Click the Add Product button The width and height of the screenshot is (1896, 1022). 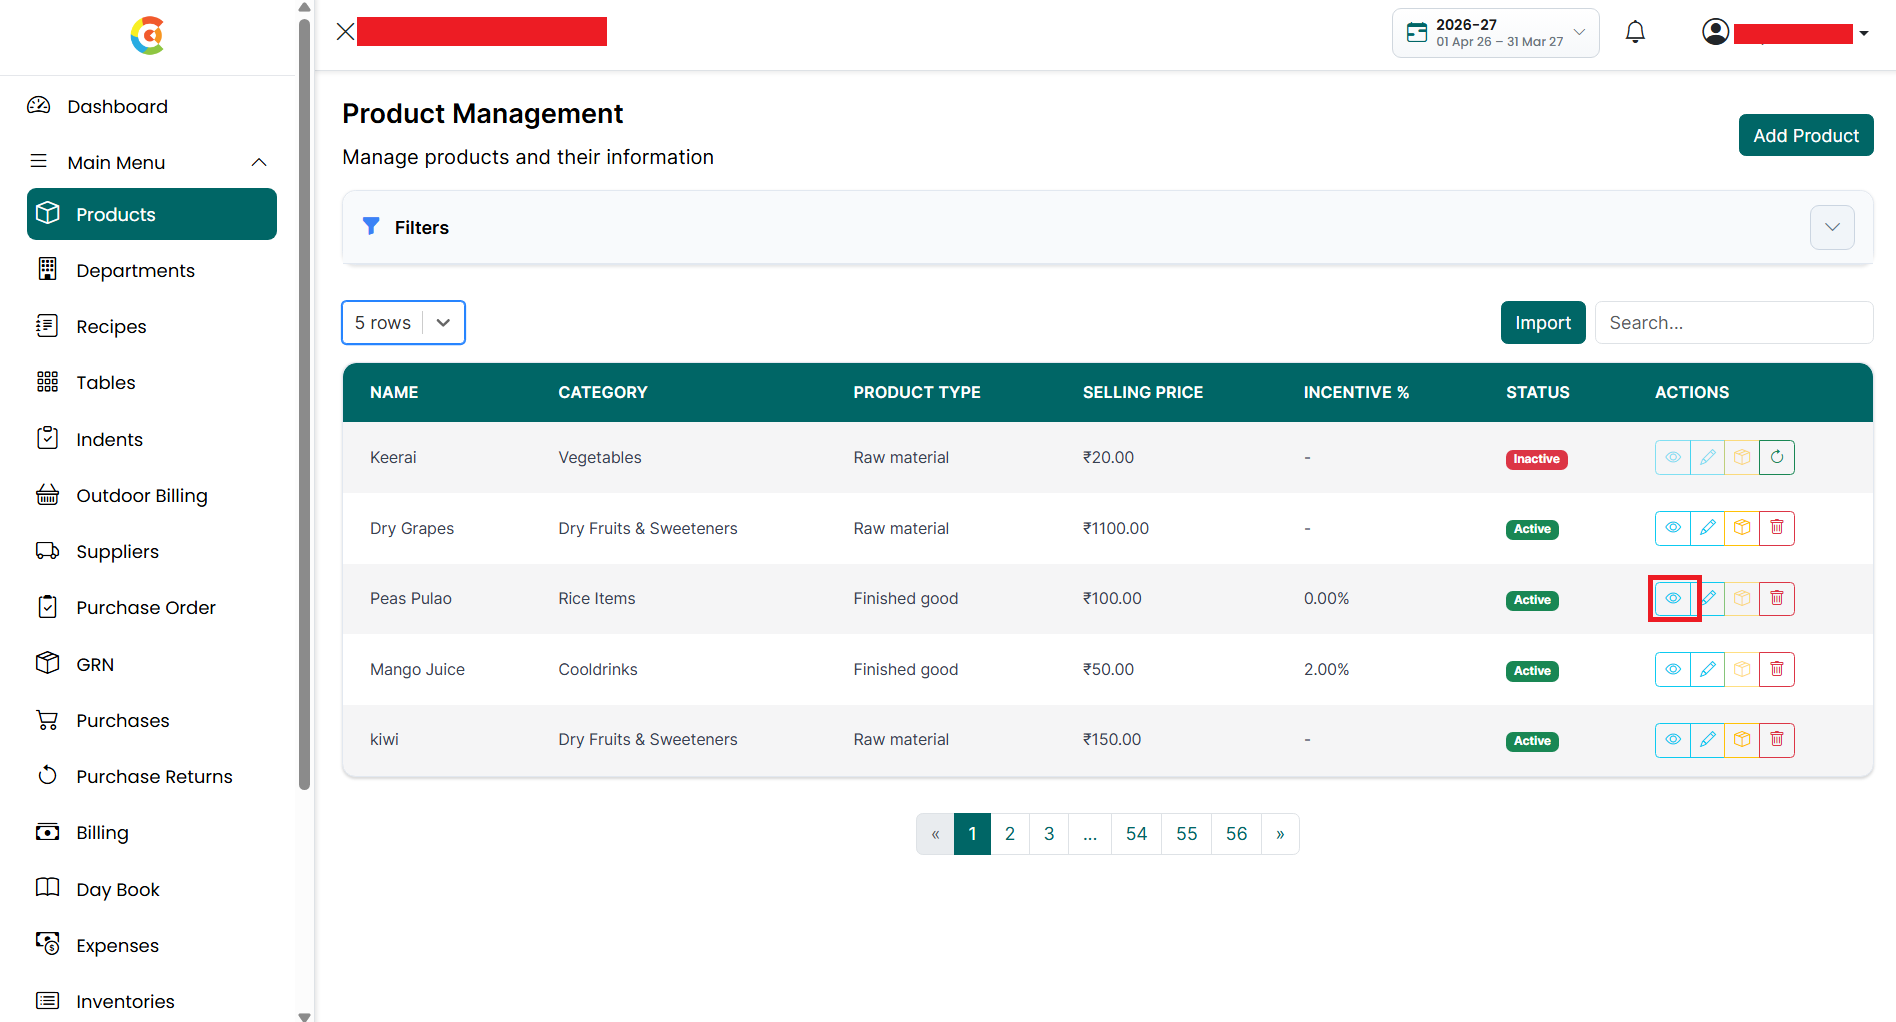pyautogui.click(x=1806, y=135)
